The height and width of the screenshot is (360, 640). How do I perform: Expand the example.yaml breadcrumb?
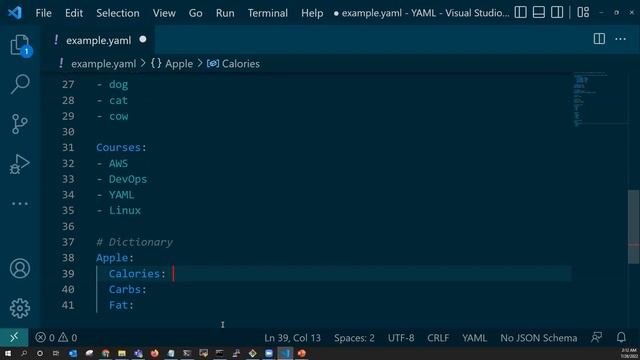103,64
